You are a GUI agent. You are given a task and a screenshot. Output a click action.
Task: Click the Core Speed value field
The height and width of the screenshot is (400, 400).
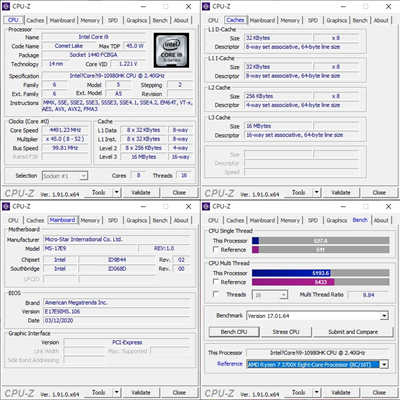tap(65, 130)
